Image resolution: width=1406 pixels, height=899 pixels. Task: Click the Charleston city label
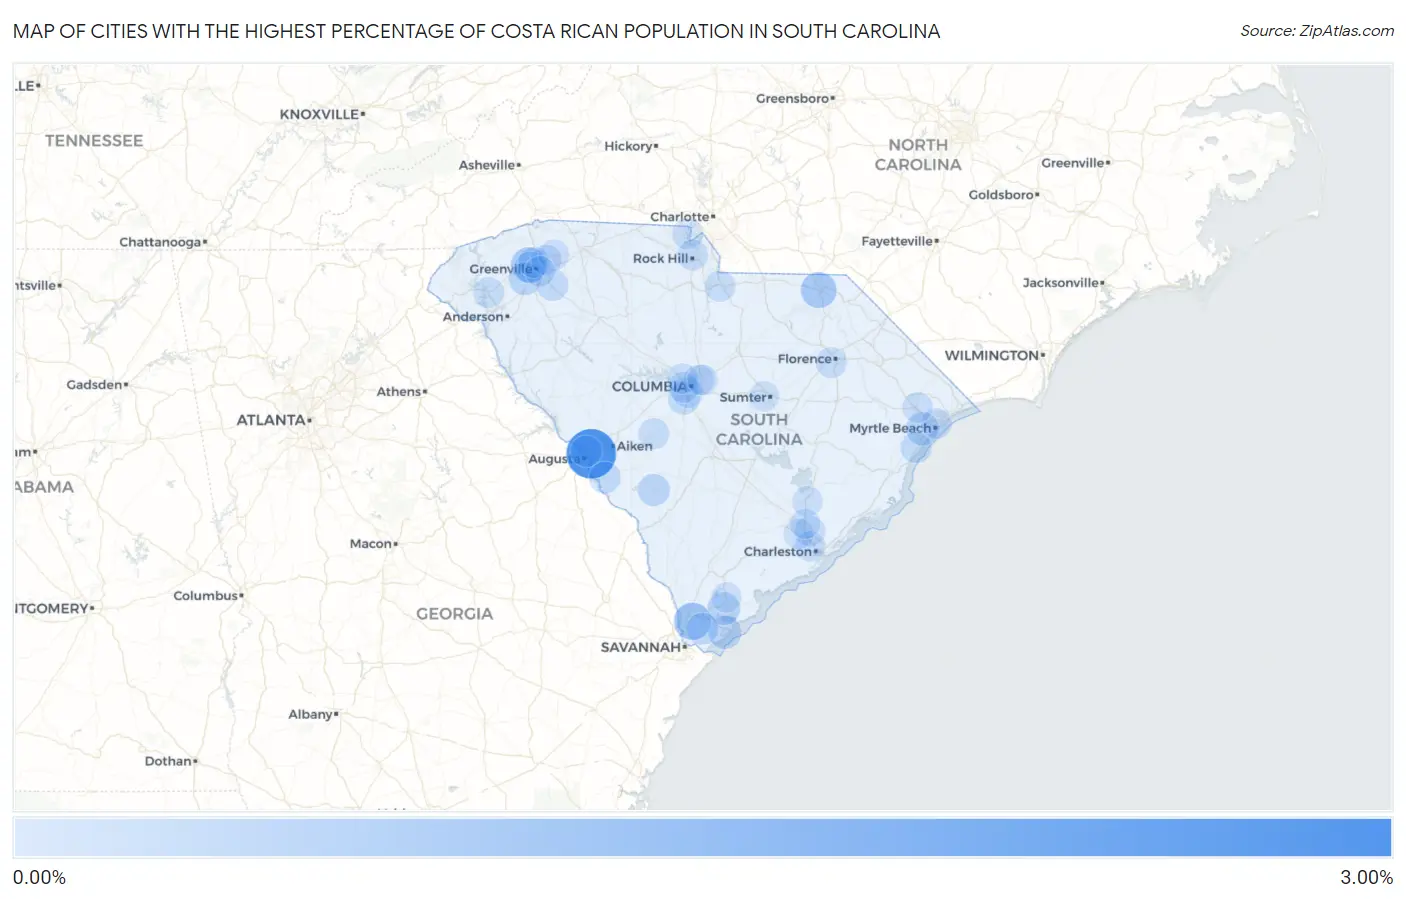778,552
